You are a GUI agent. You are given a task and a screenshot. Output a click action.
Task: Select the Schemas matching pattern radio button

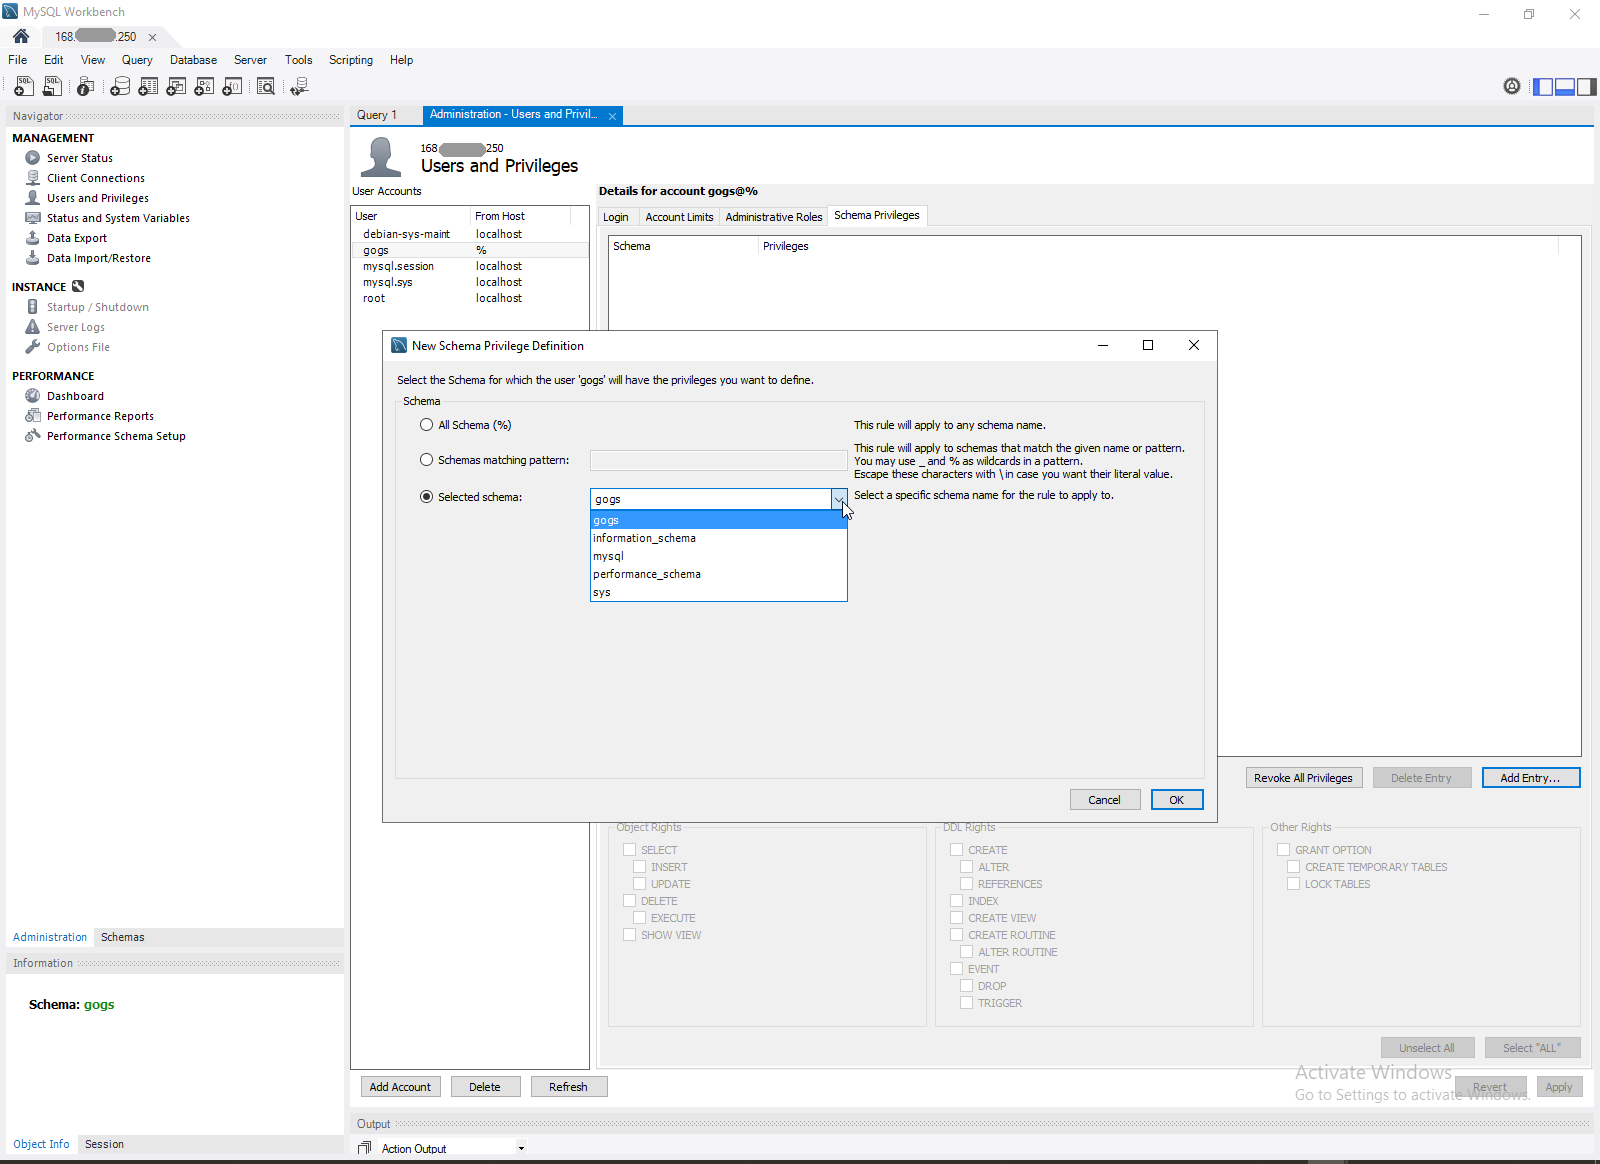(427, 460)
